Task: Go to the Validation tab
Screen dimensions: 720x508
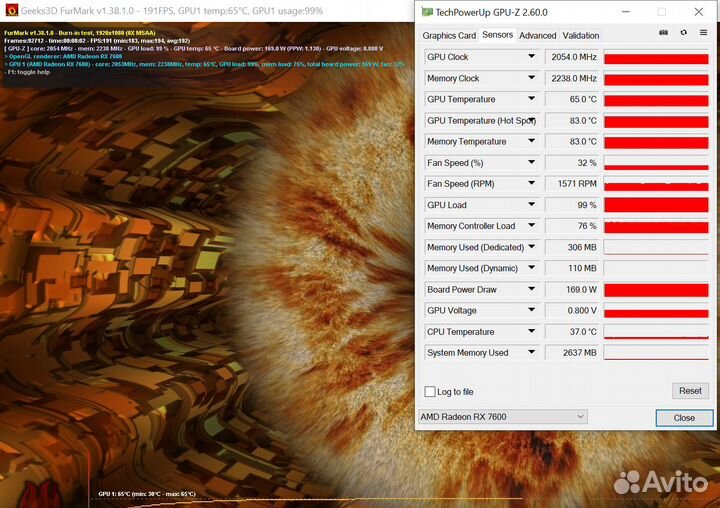Action: coord(581,35)
